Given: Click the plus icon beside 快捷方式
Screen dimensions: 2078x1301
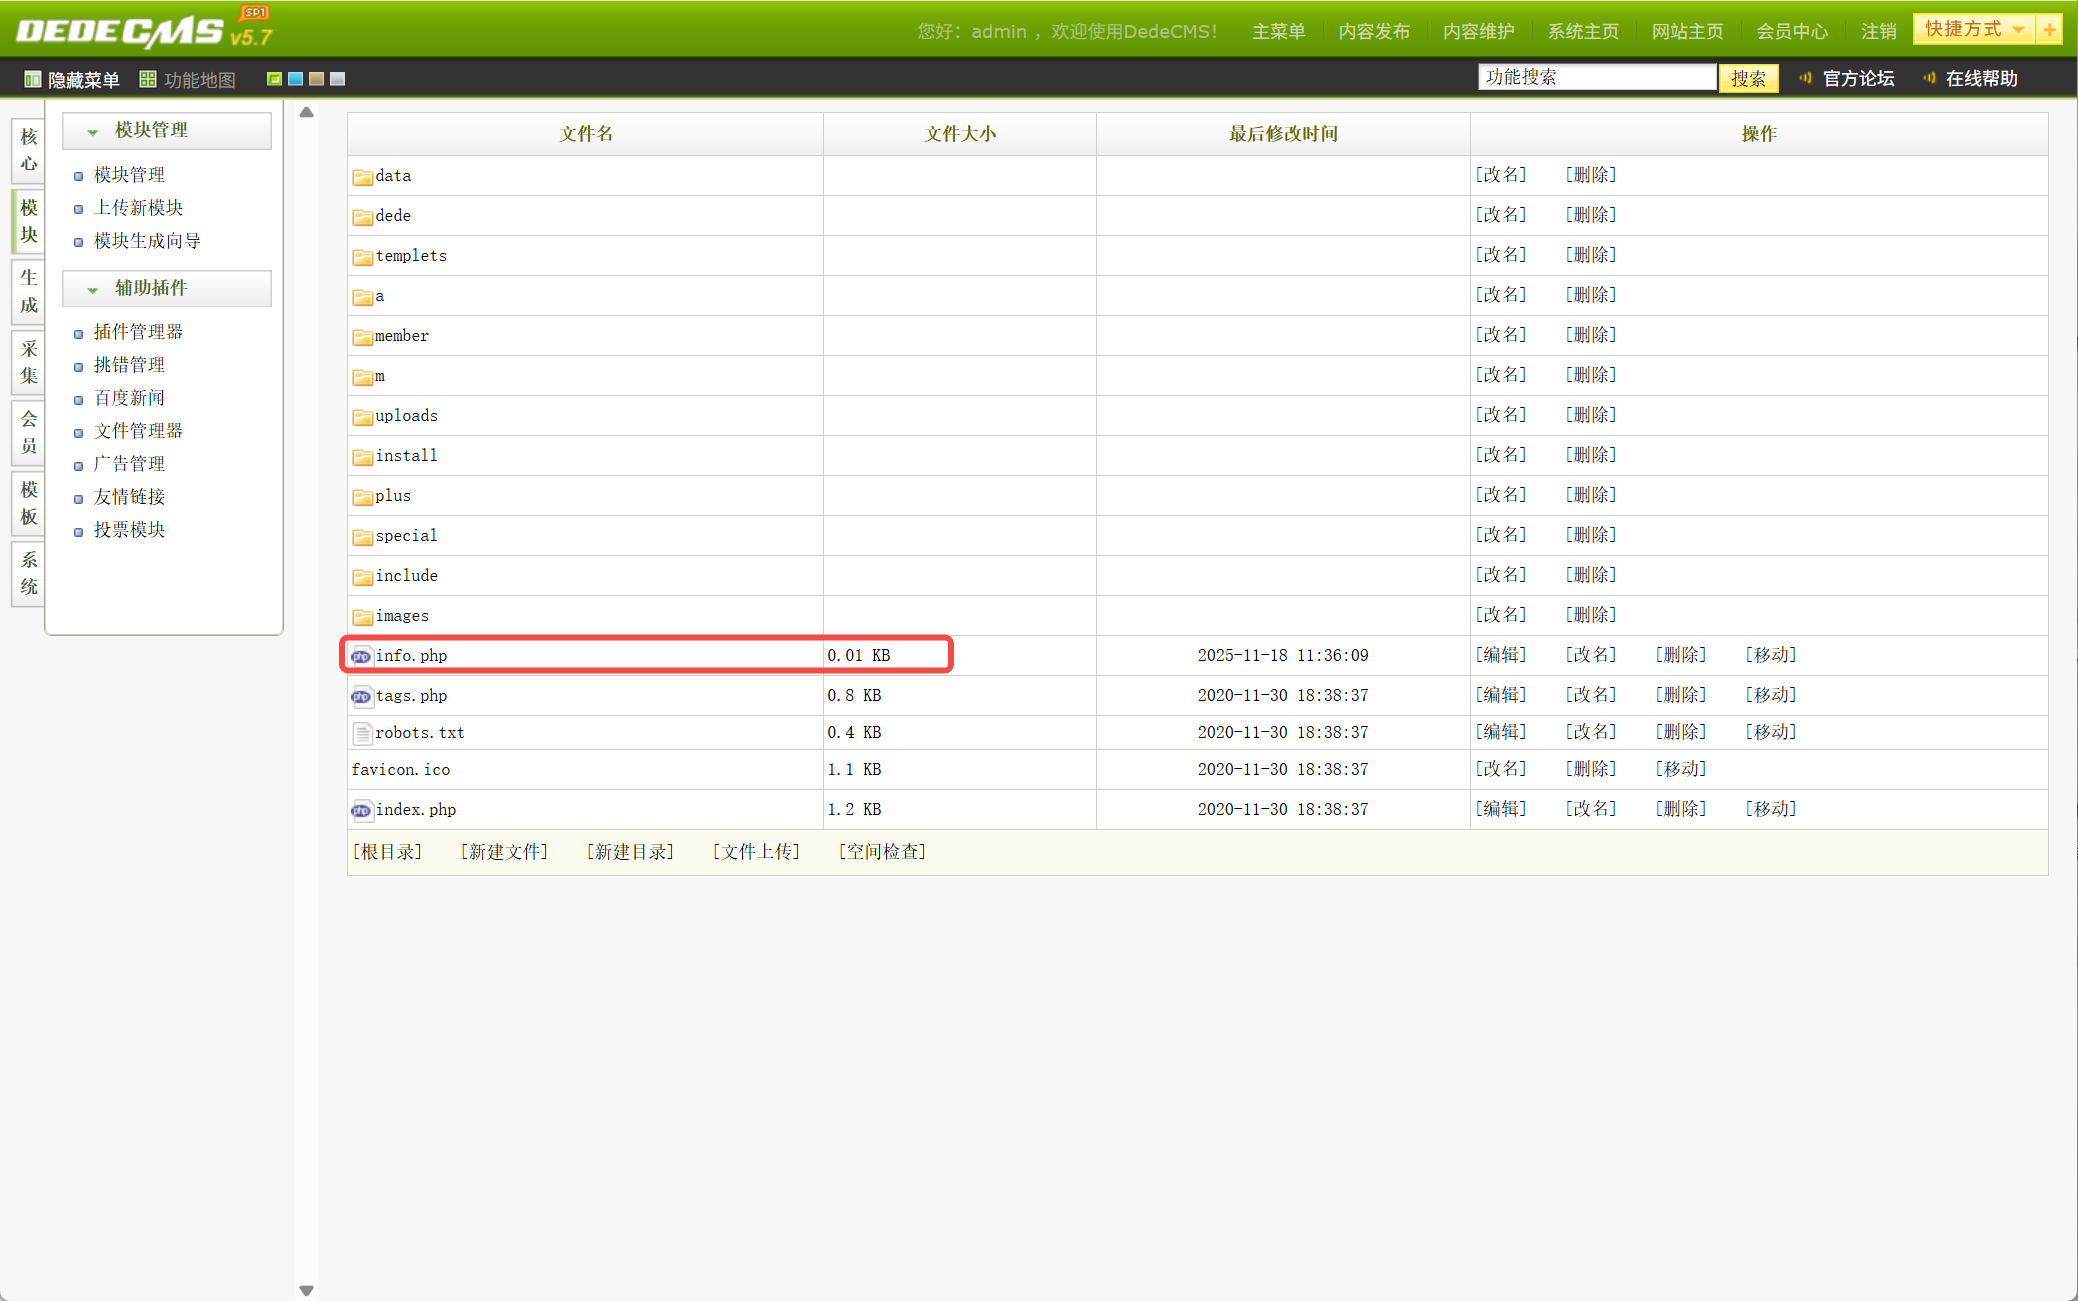Looking at the screenshot, I should click(2049, 30).
